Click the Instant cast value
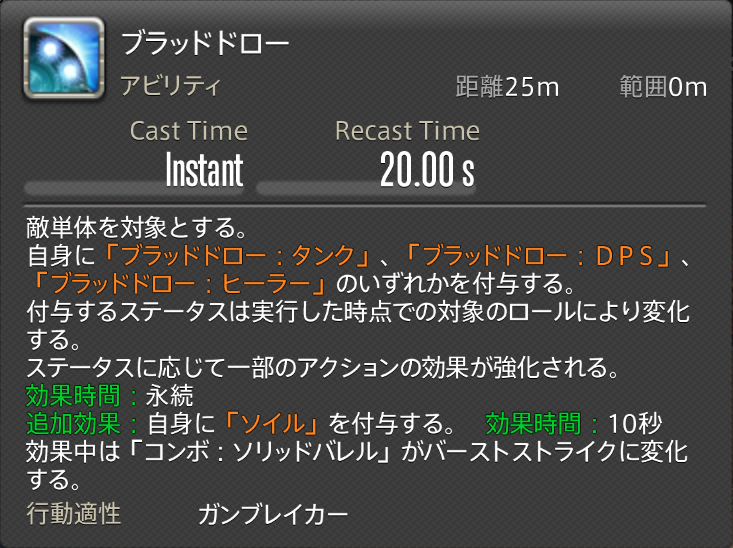 coord(204,170)
